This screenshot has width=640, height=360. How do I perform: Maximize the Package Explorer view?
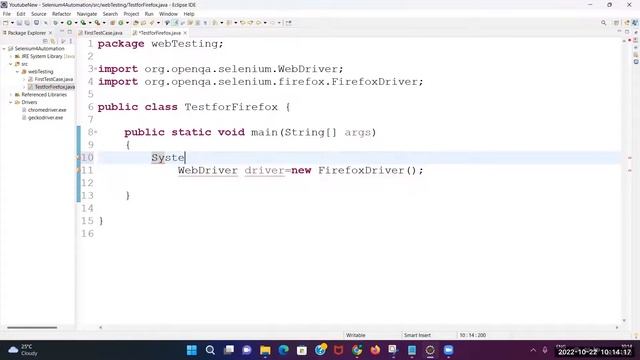[69, 32]
